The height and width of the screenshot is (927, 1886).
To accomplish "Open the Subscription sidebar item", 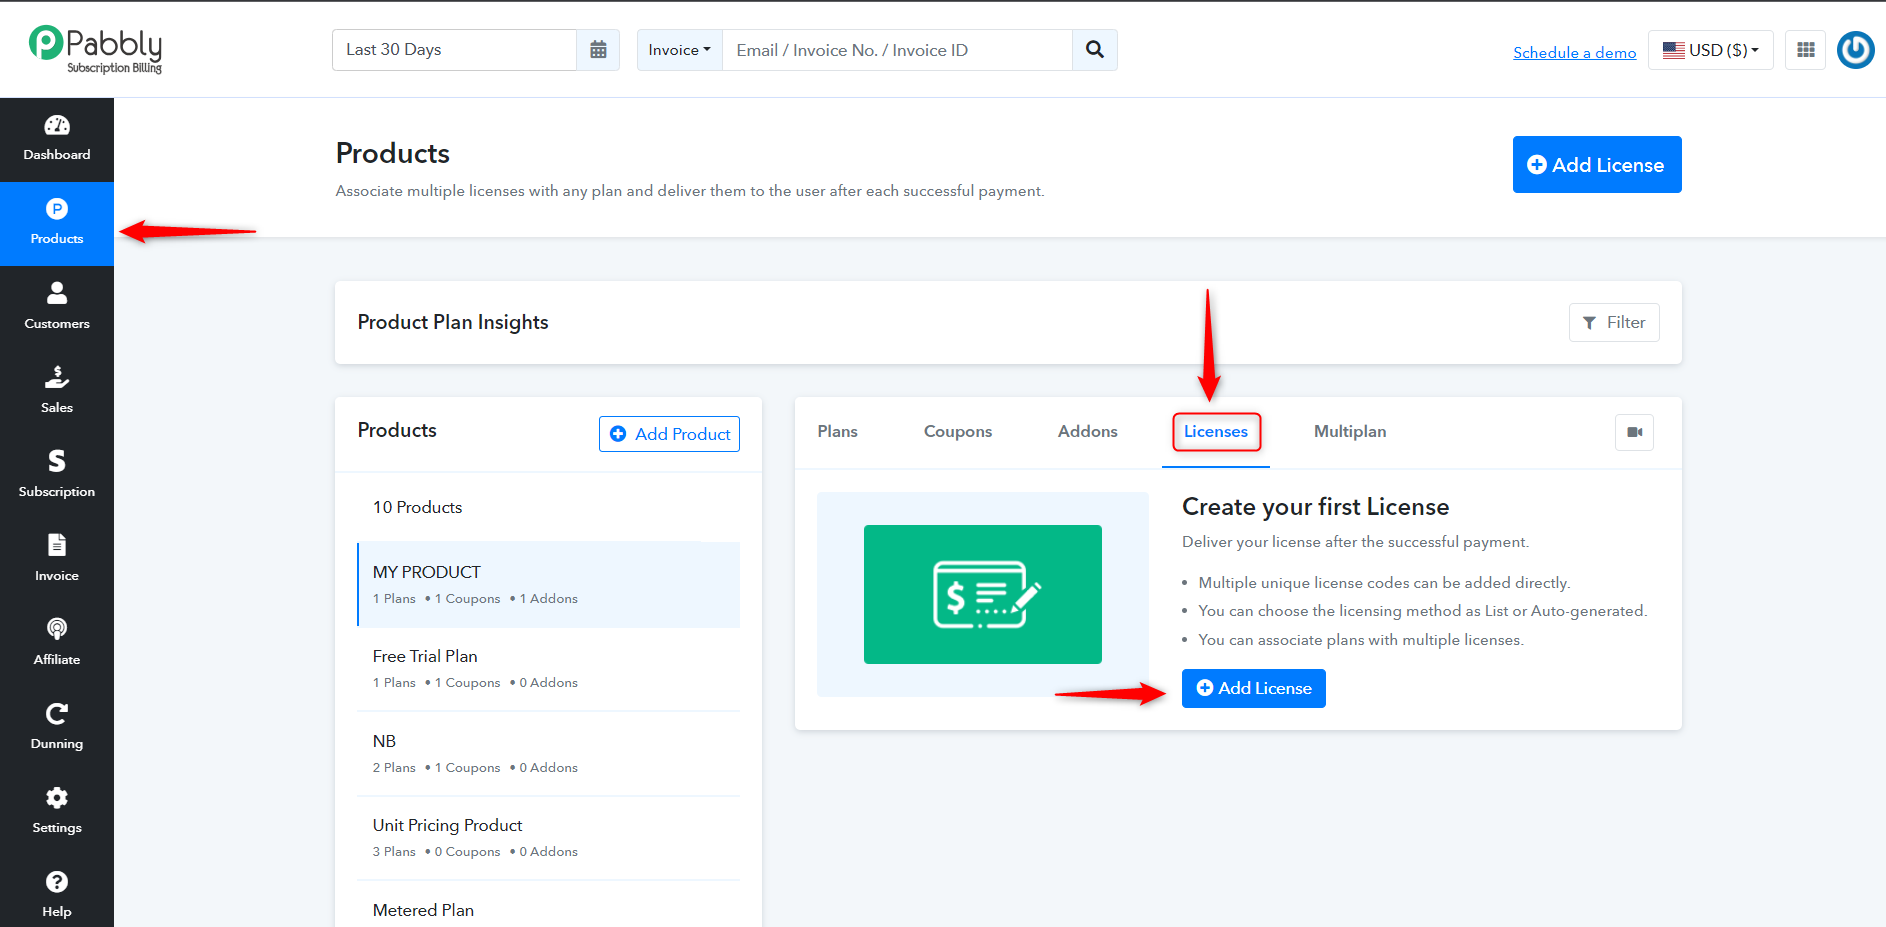I will 57,475.
